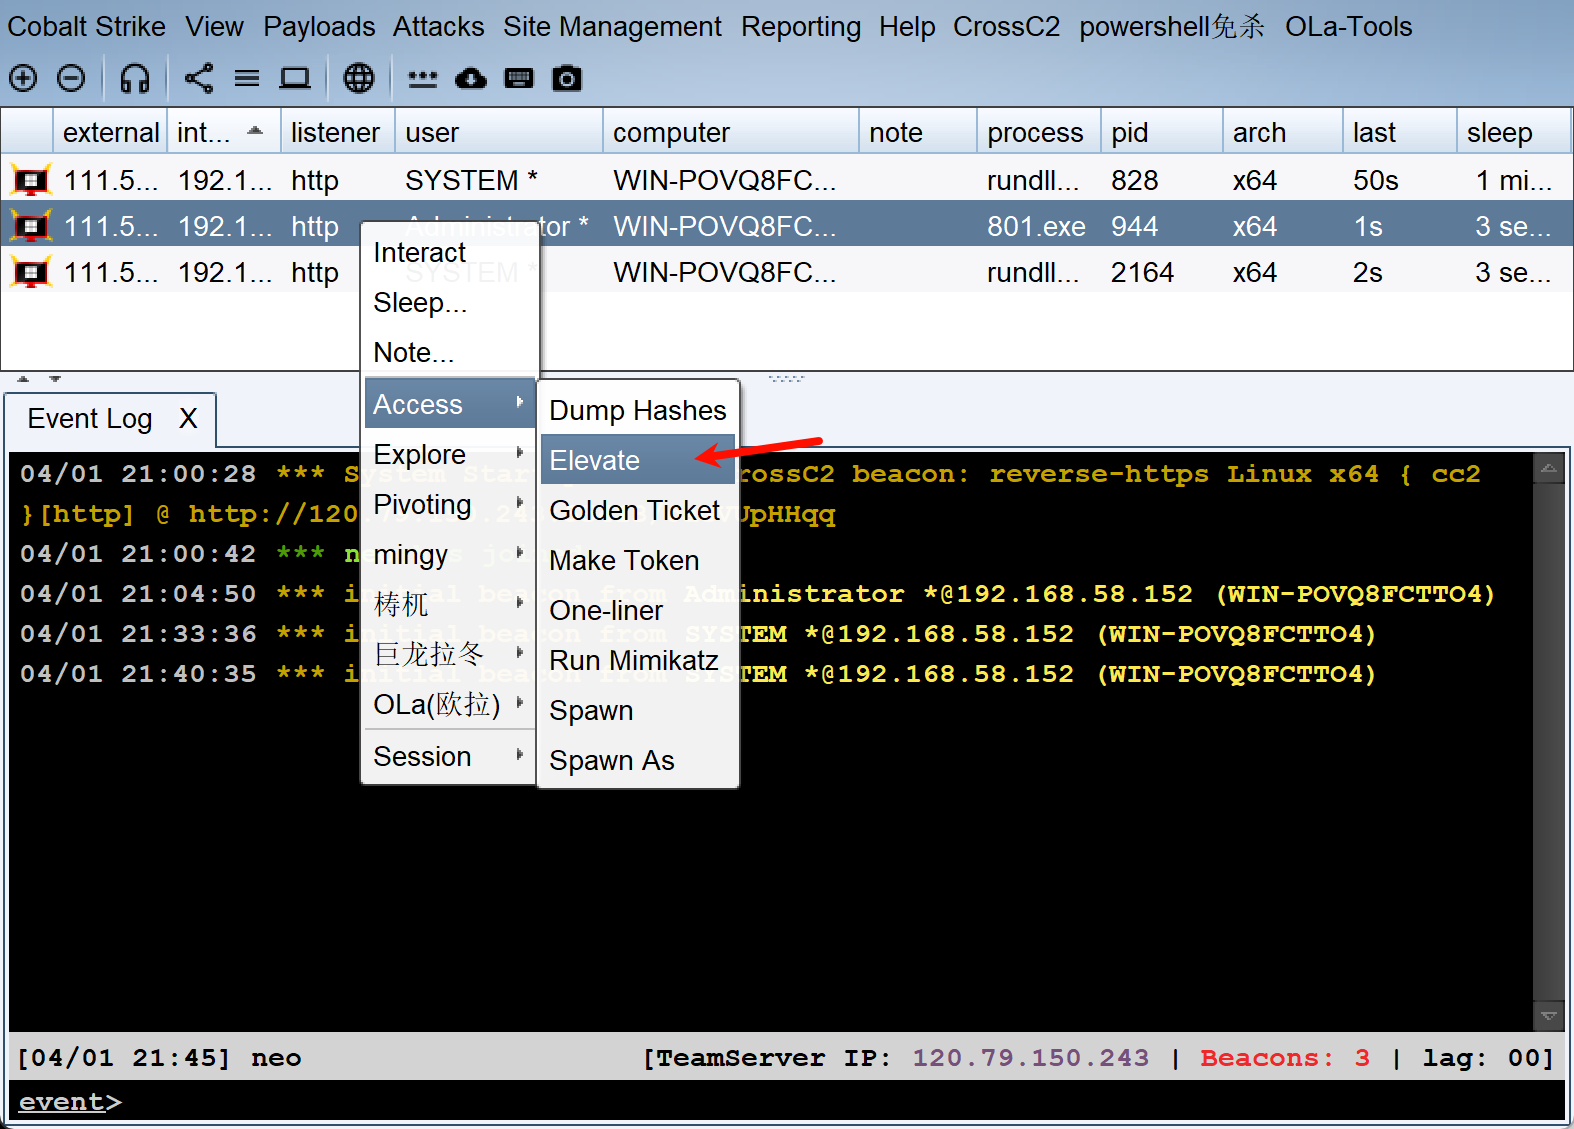Open the Attacks menu
This screenshot has height=1129, width=1574.
pyautogui.click(x=438, y=27)
